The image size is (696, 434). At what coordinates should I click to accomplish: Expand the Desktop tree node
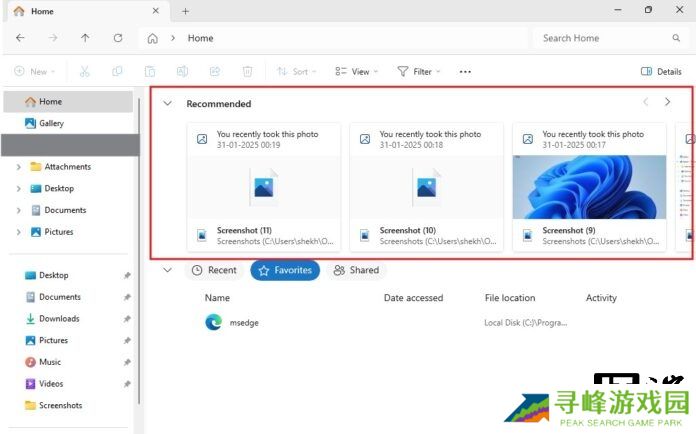[18, 189]
